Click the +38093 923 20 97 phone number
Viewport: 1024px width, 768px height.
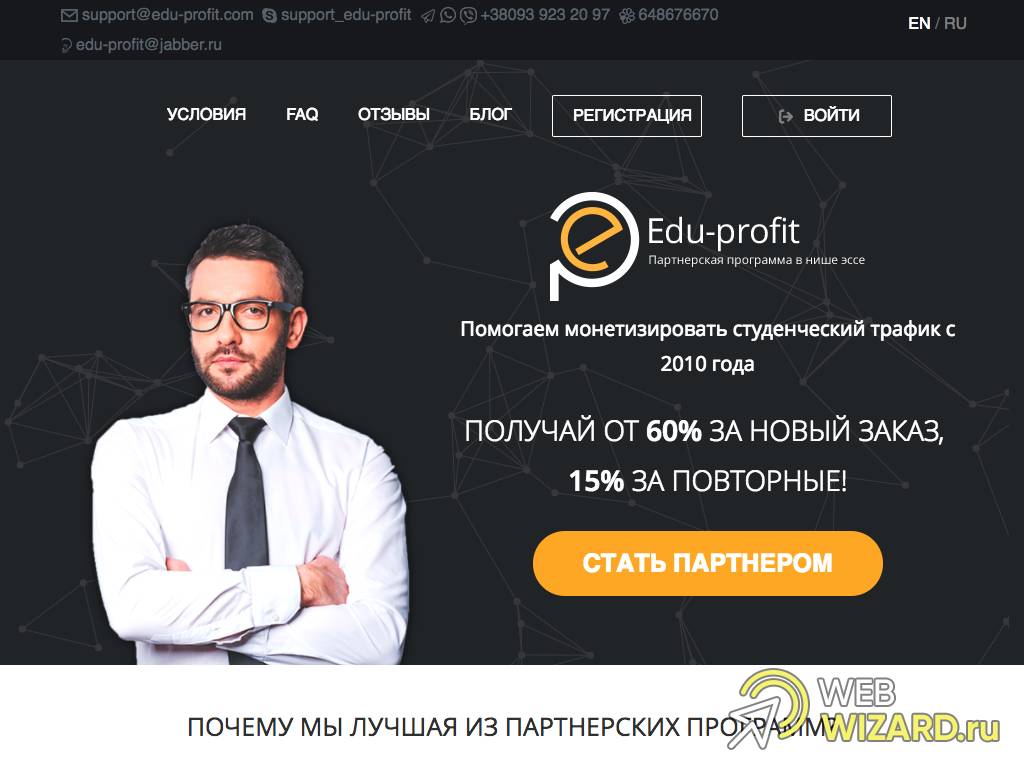[x=545, y=15]
